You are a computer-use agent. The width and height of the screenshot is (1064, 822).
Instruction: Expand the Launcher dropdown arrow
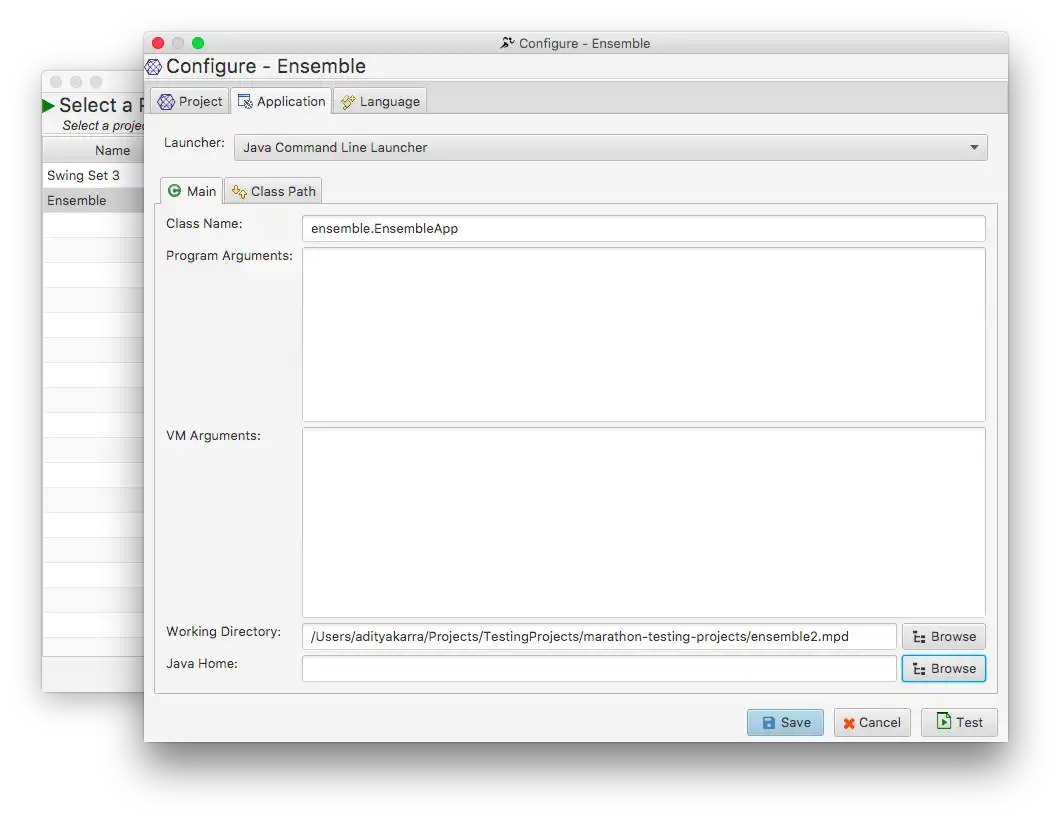pyautogui.click(x=974, y=147)
